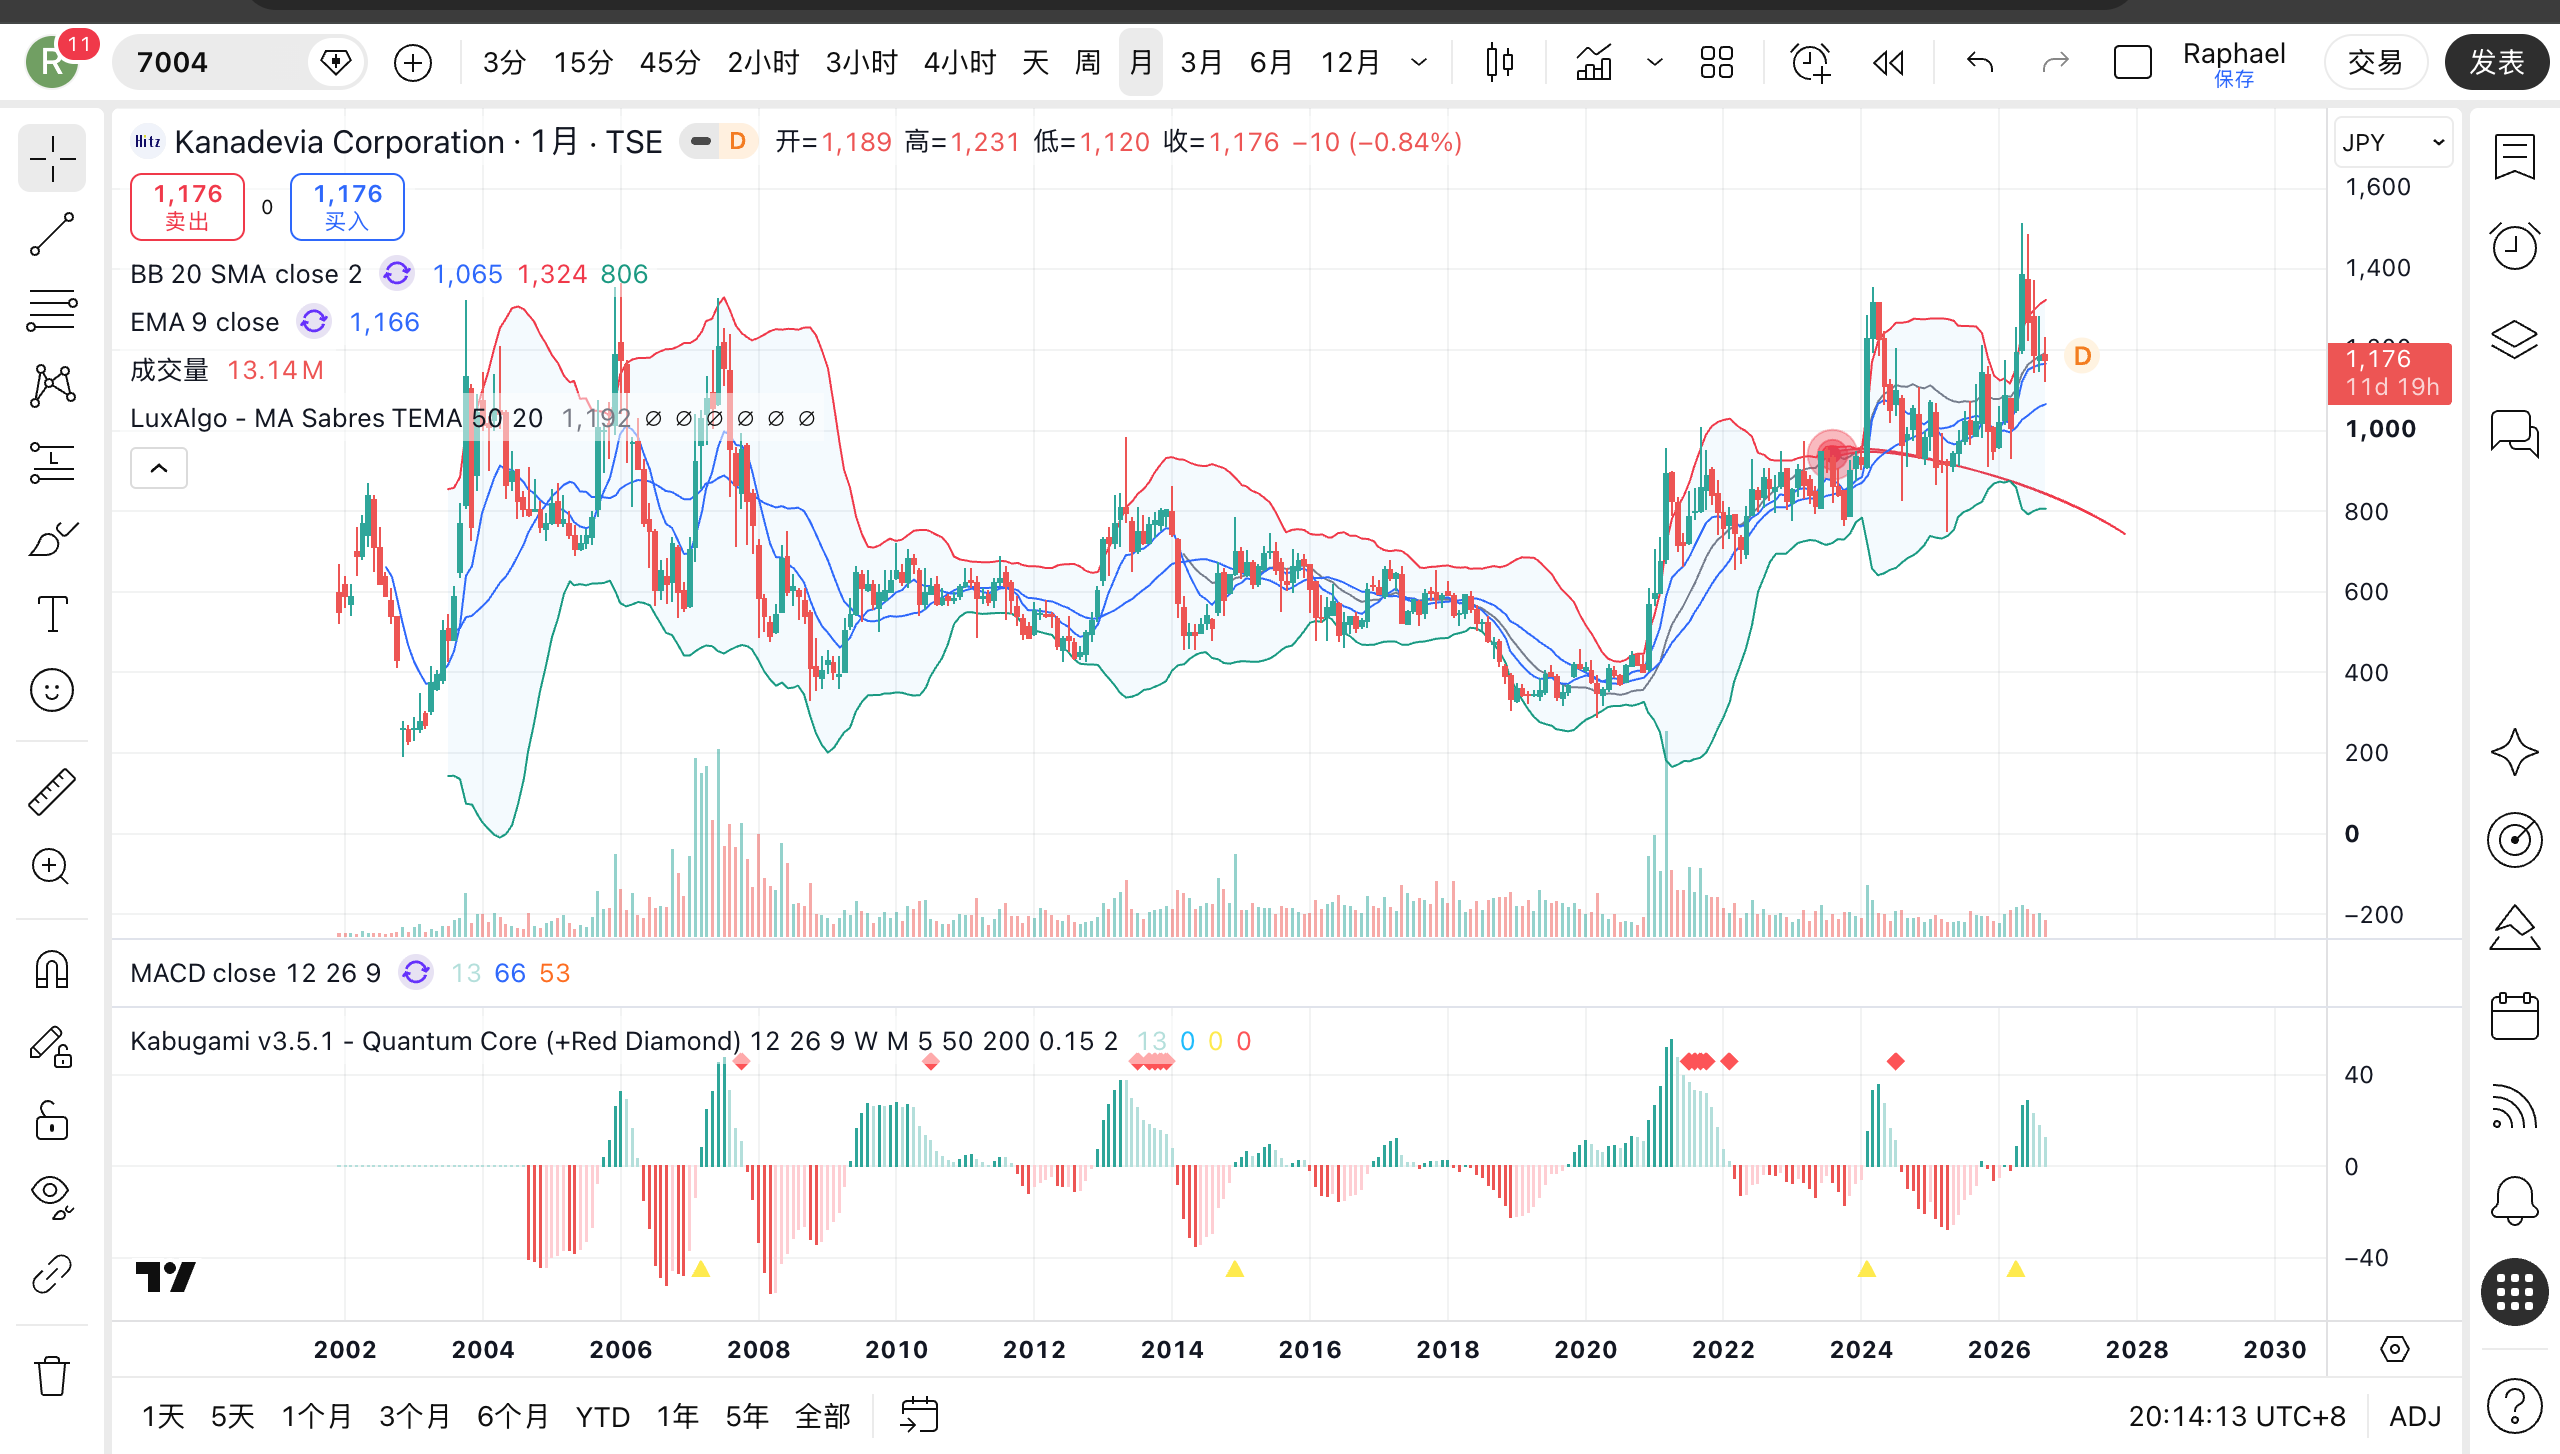Open the object tree layers panel
Screen dimensions: 2560x1454
[2514, 340]
